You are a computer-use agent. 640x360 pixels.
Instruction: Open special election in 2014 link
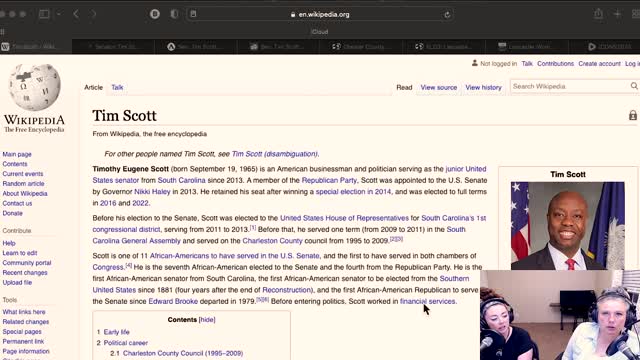click(353, 191)
